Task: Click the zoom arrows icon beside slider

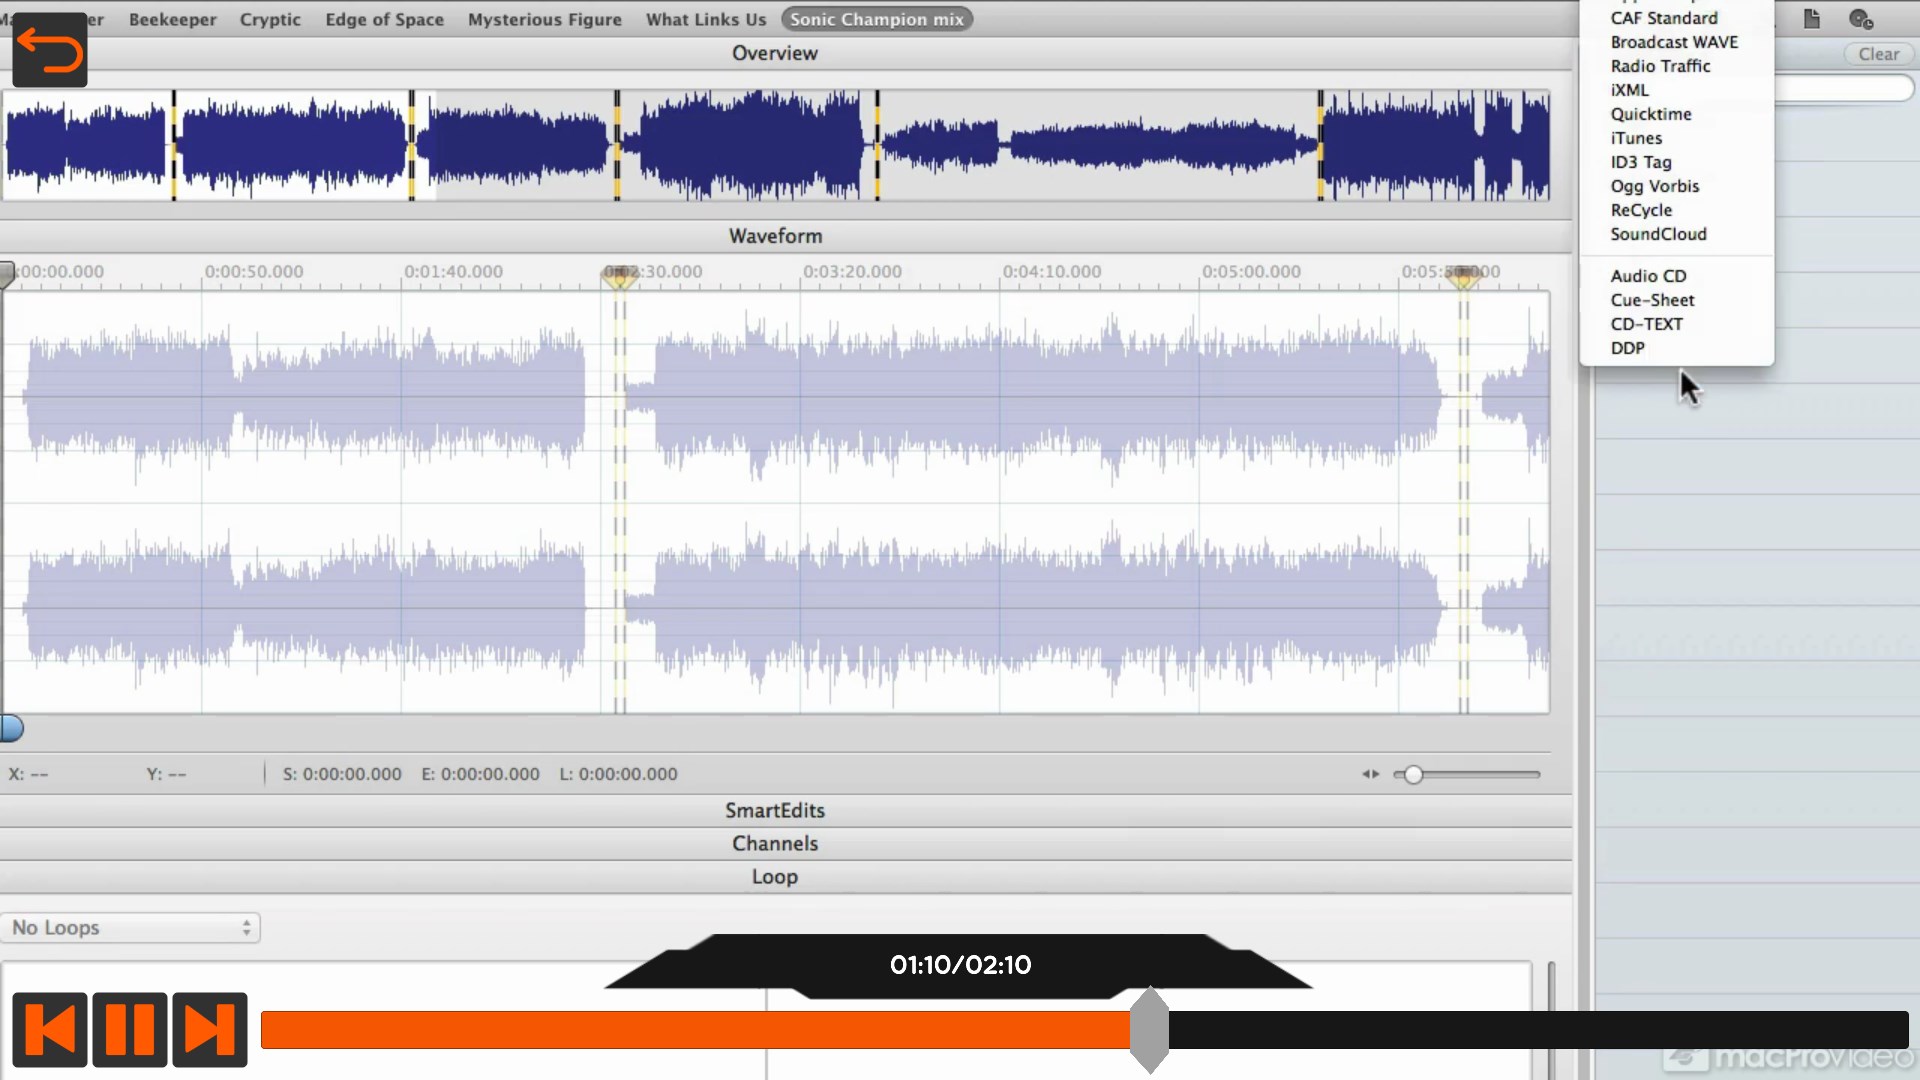Action: point(1370,774)
